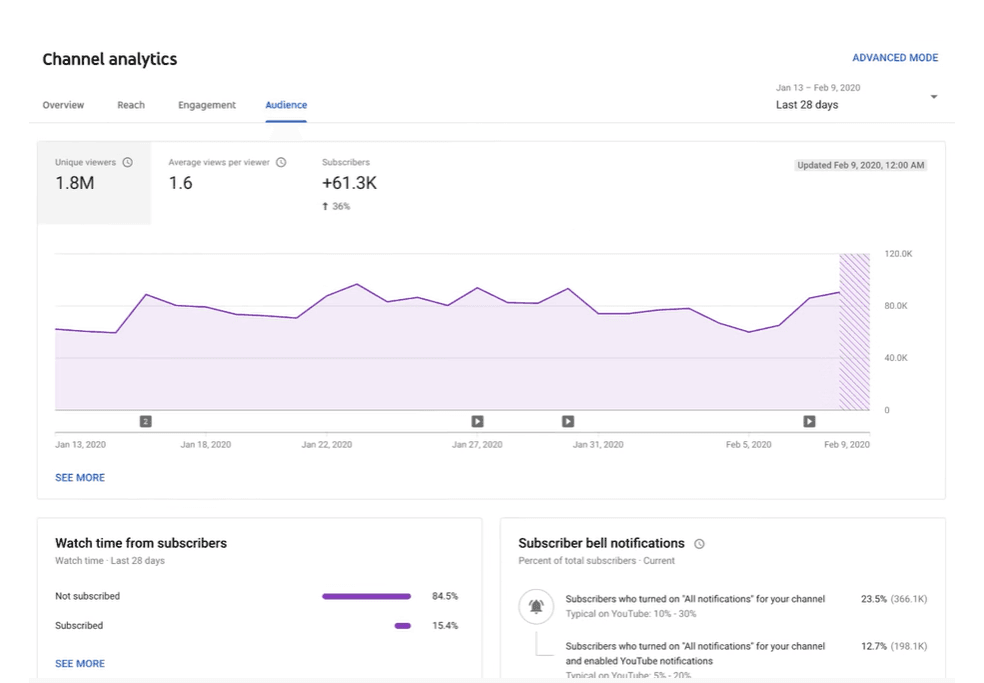Switch to the Overview tab
The height and width of the screenshot is (683, 984).
63,105
